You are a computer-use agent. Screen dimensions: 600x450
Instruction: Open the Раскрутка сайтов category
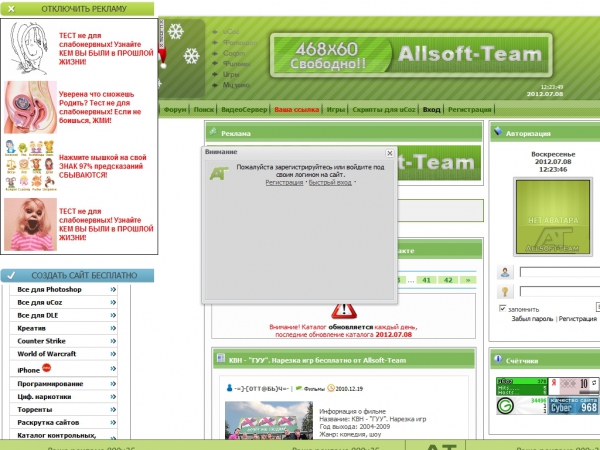[48, 423]
